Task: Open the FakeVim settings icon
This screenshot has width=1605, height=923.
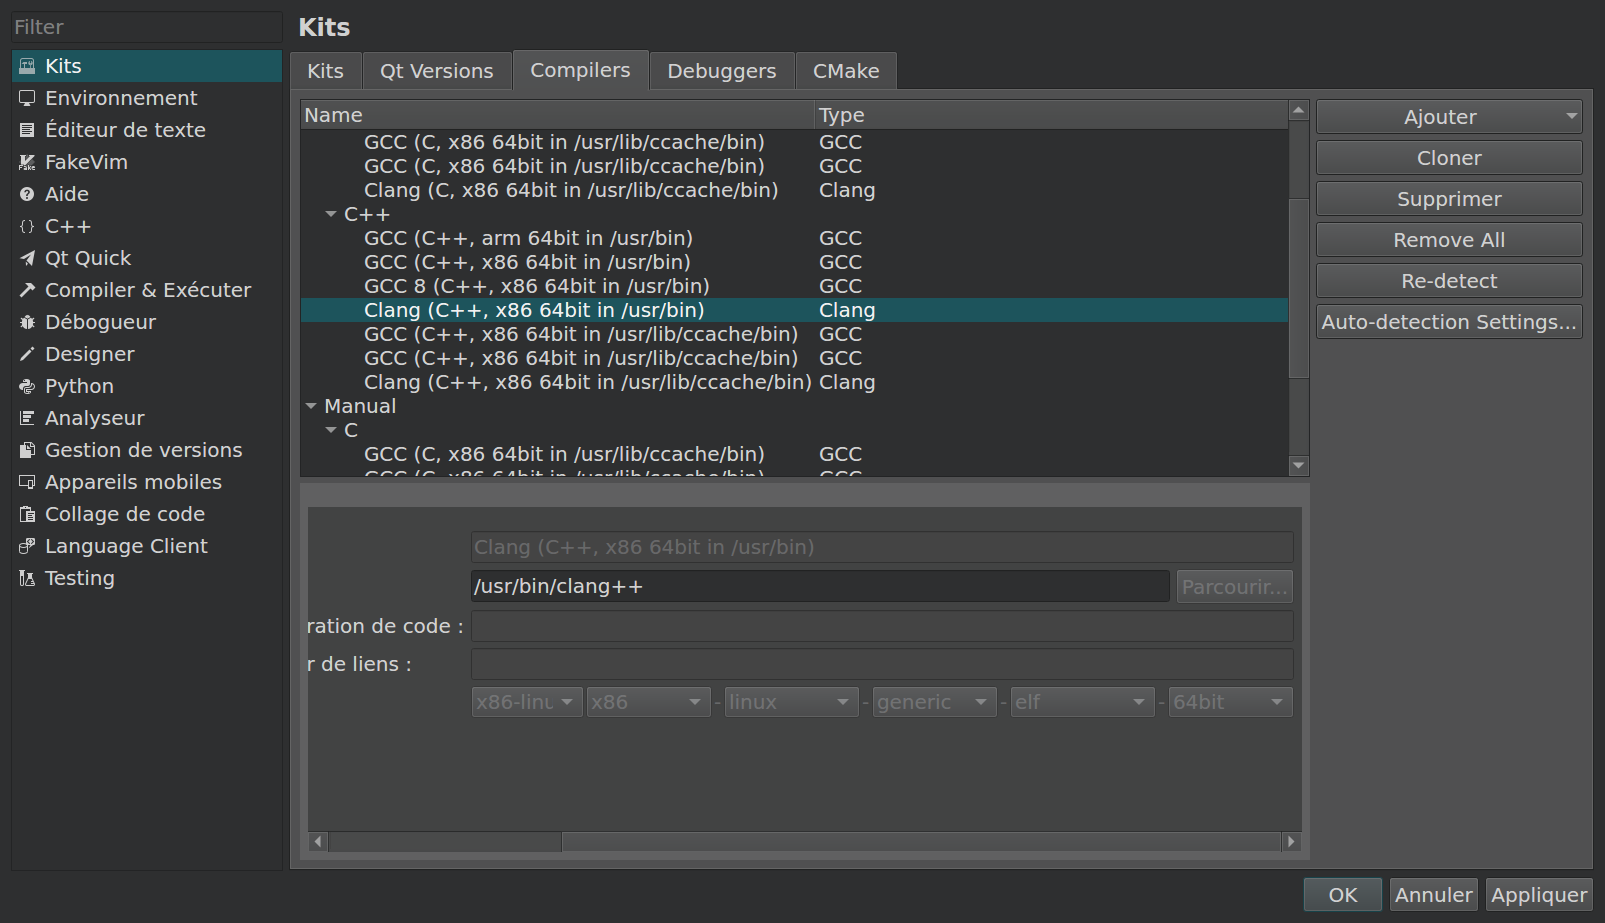Action: point(27,162)
